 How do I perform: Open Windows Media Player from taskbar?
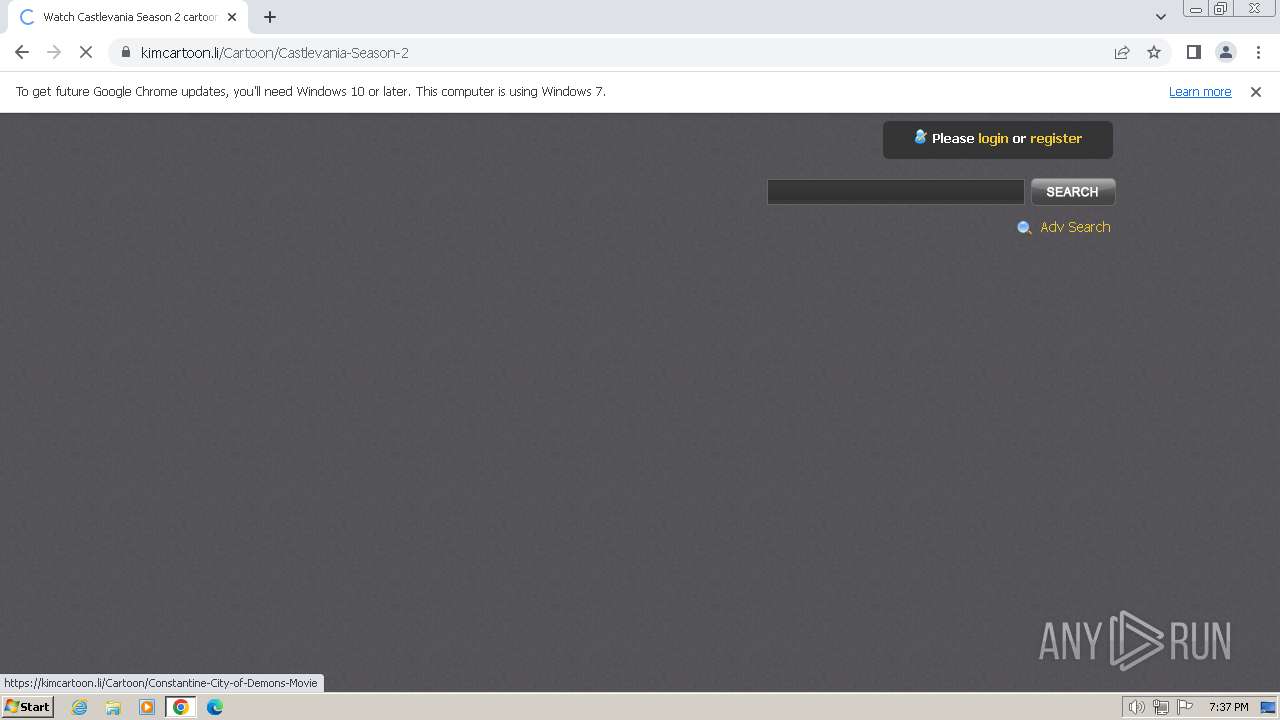click(147, 707)
